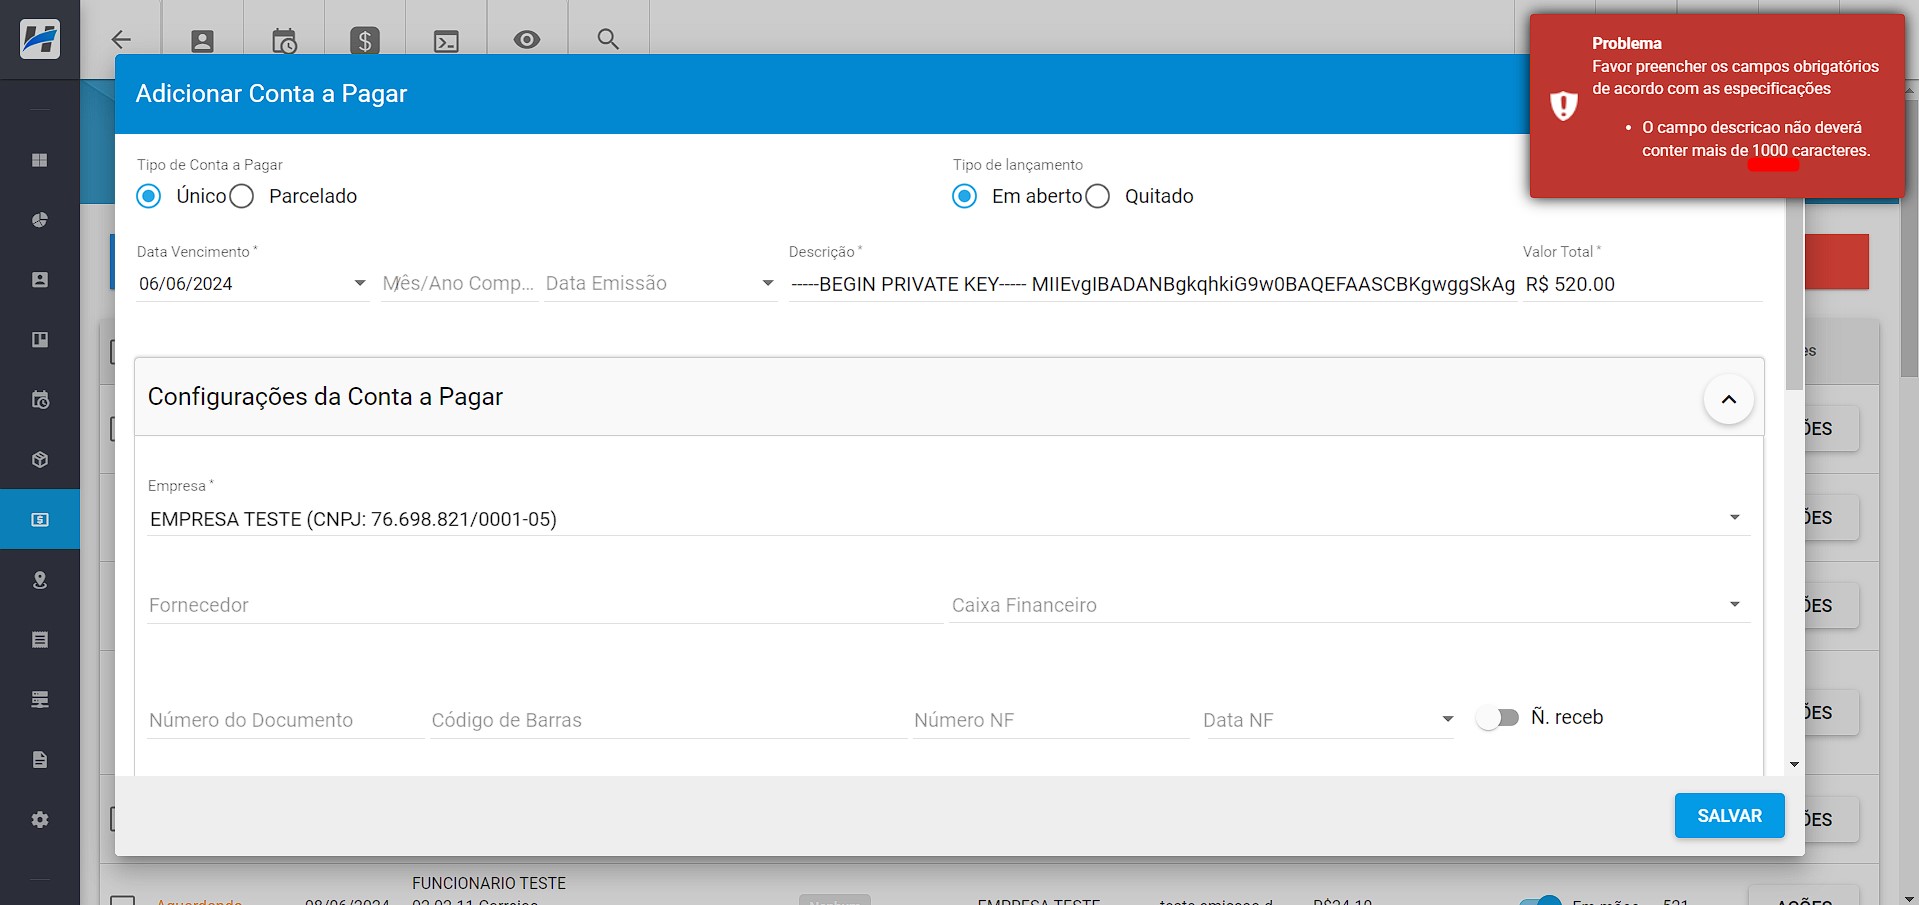Open the settings gear icon in sidebar

point(40,820)
